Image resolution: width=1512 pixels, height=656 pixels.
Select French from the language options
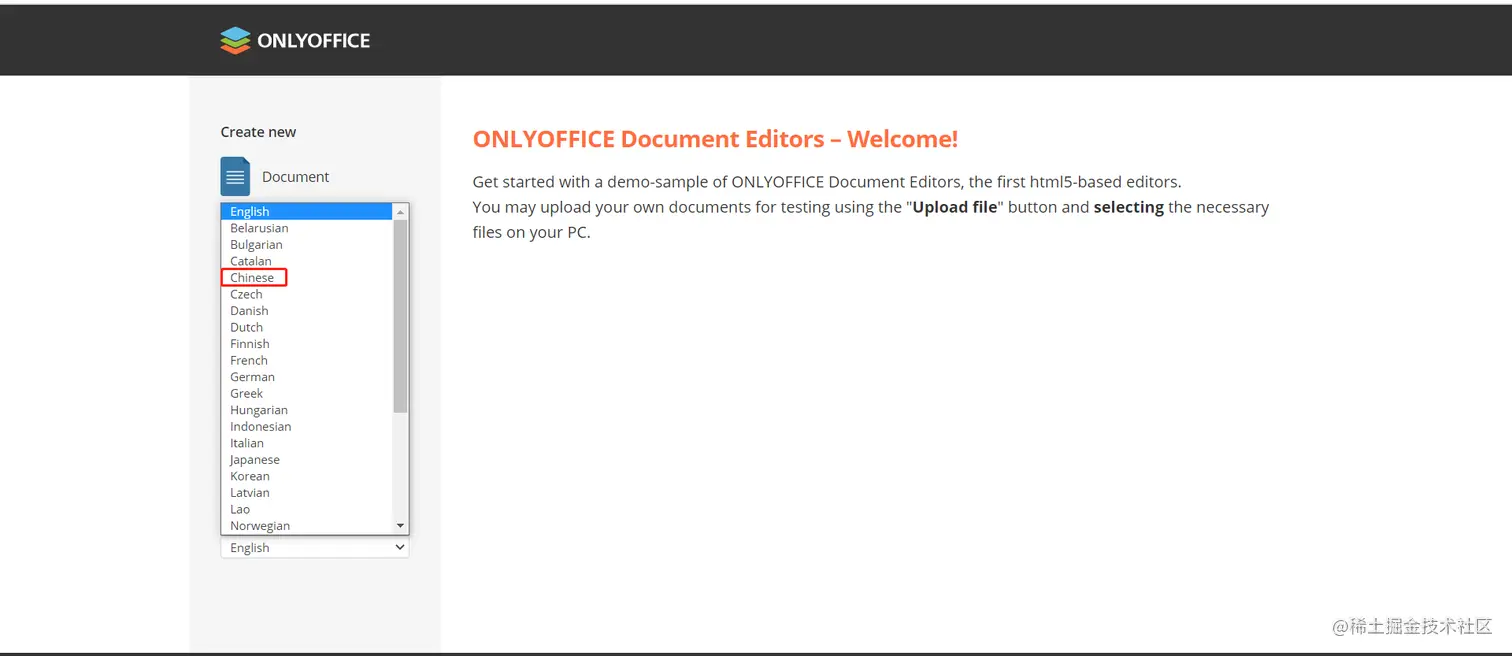tap(307, 360)
